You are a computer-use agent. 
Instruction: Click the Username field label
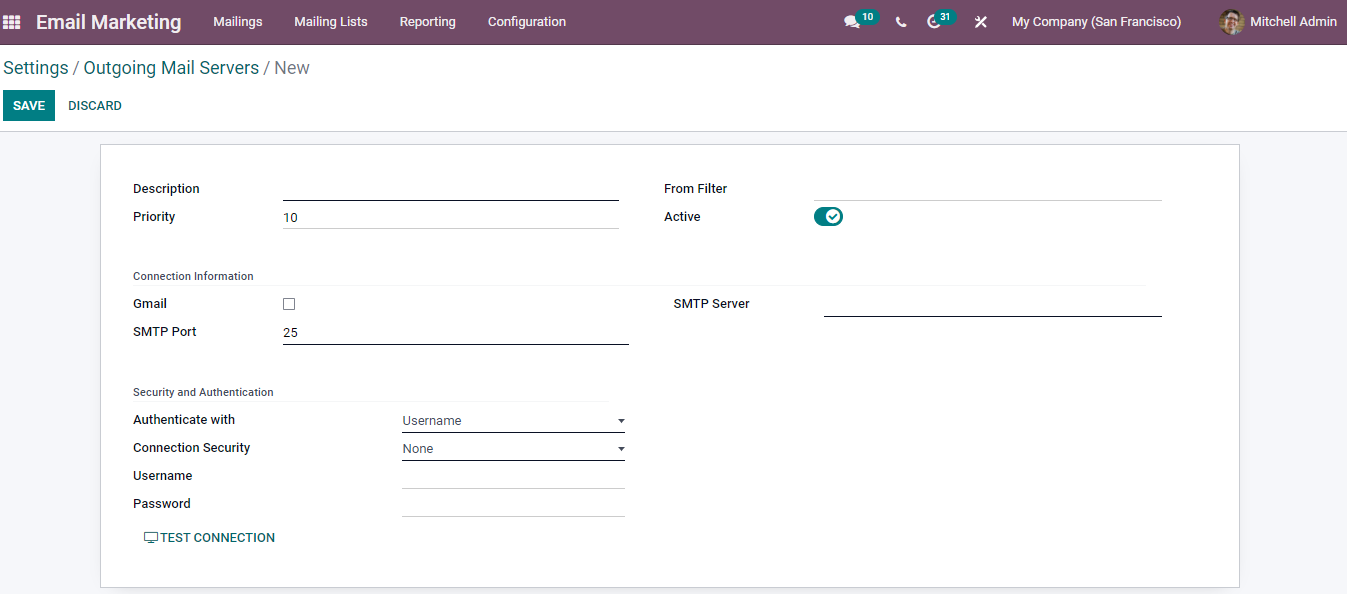click(x=163, y=476)
